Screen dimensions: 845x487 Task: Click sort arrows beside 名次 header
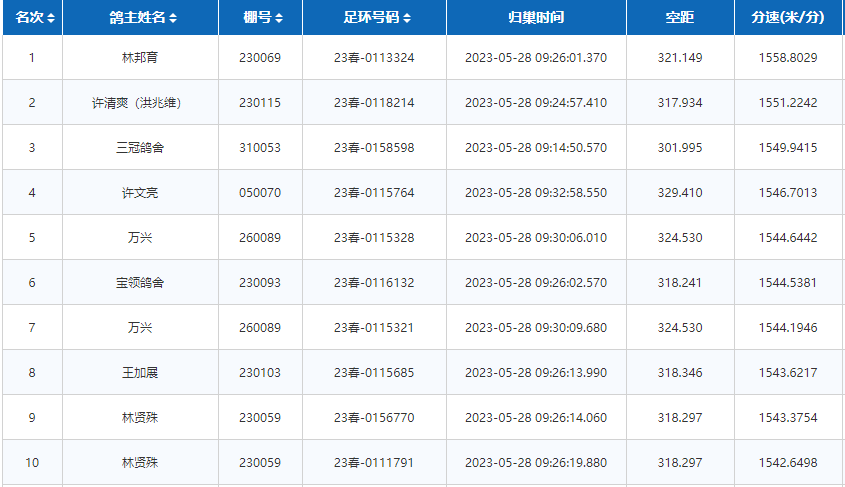tap(51, 19)
